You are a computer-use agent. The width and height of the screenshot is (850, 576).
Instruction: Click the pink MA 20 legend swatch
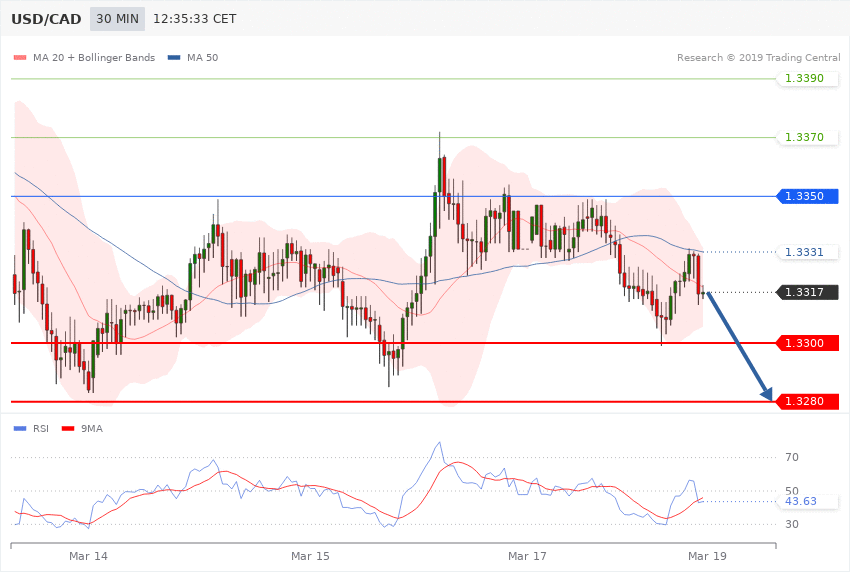(x=20, y=57)
